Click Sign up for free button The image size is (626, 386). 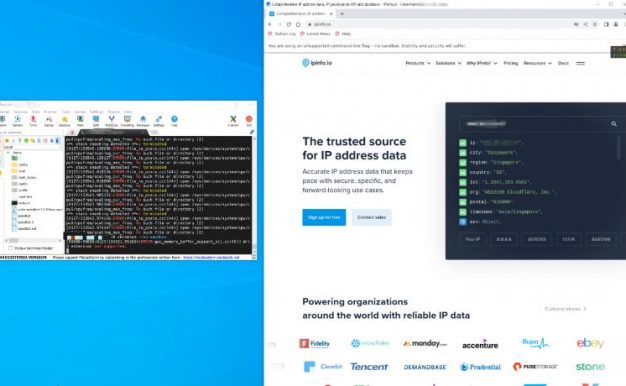324,217
